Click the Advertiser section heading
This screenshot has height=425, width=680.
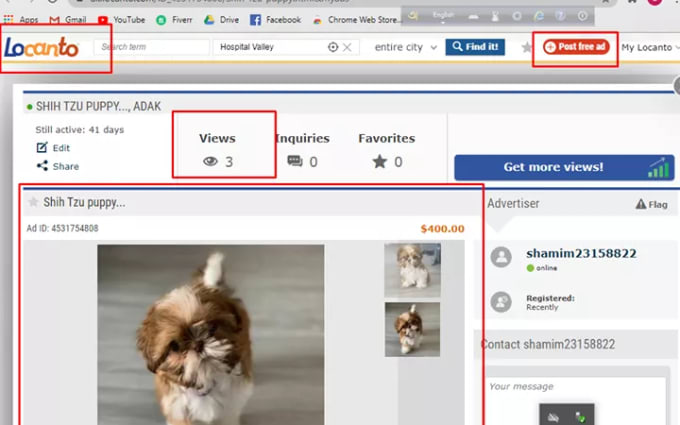pyautogui.click(x=513, y=203)
